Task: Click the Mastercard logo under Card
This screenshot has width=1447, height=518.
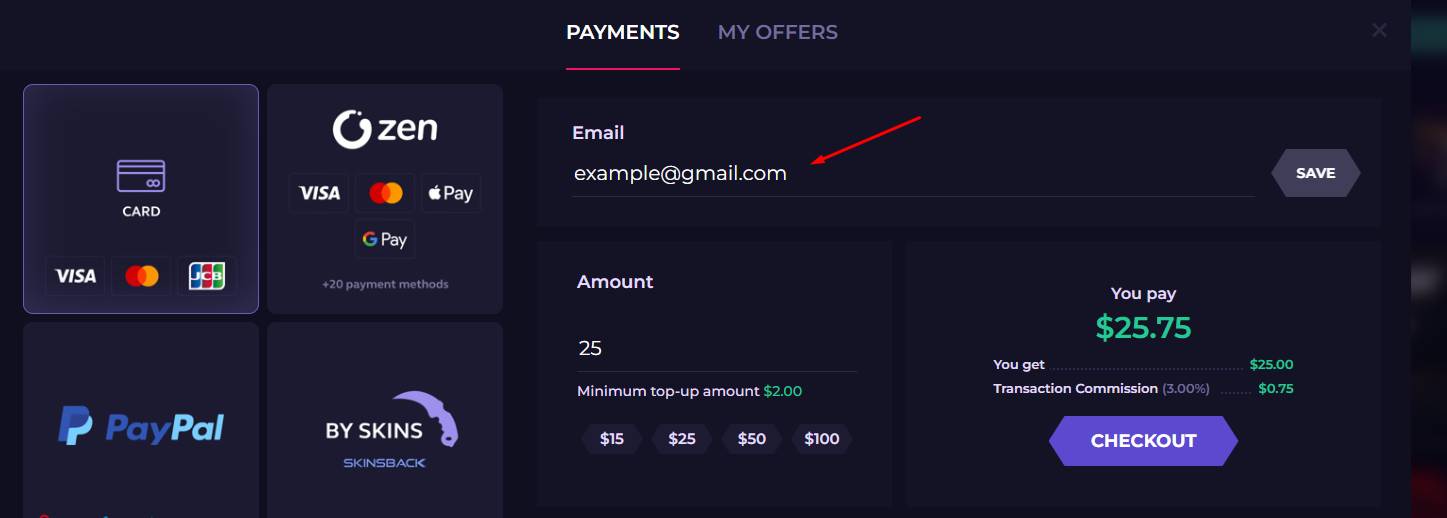Action: coord(142,276)
